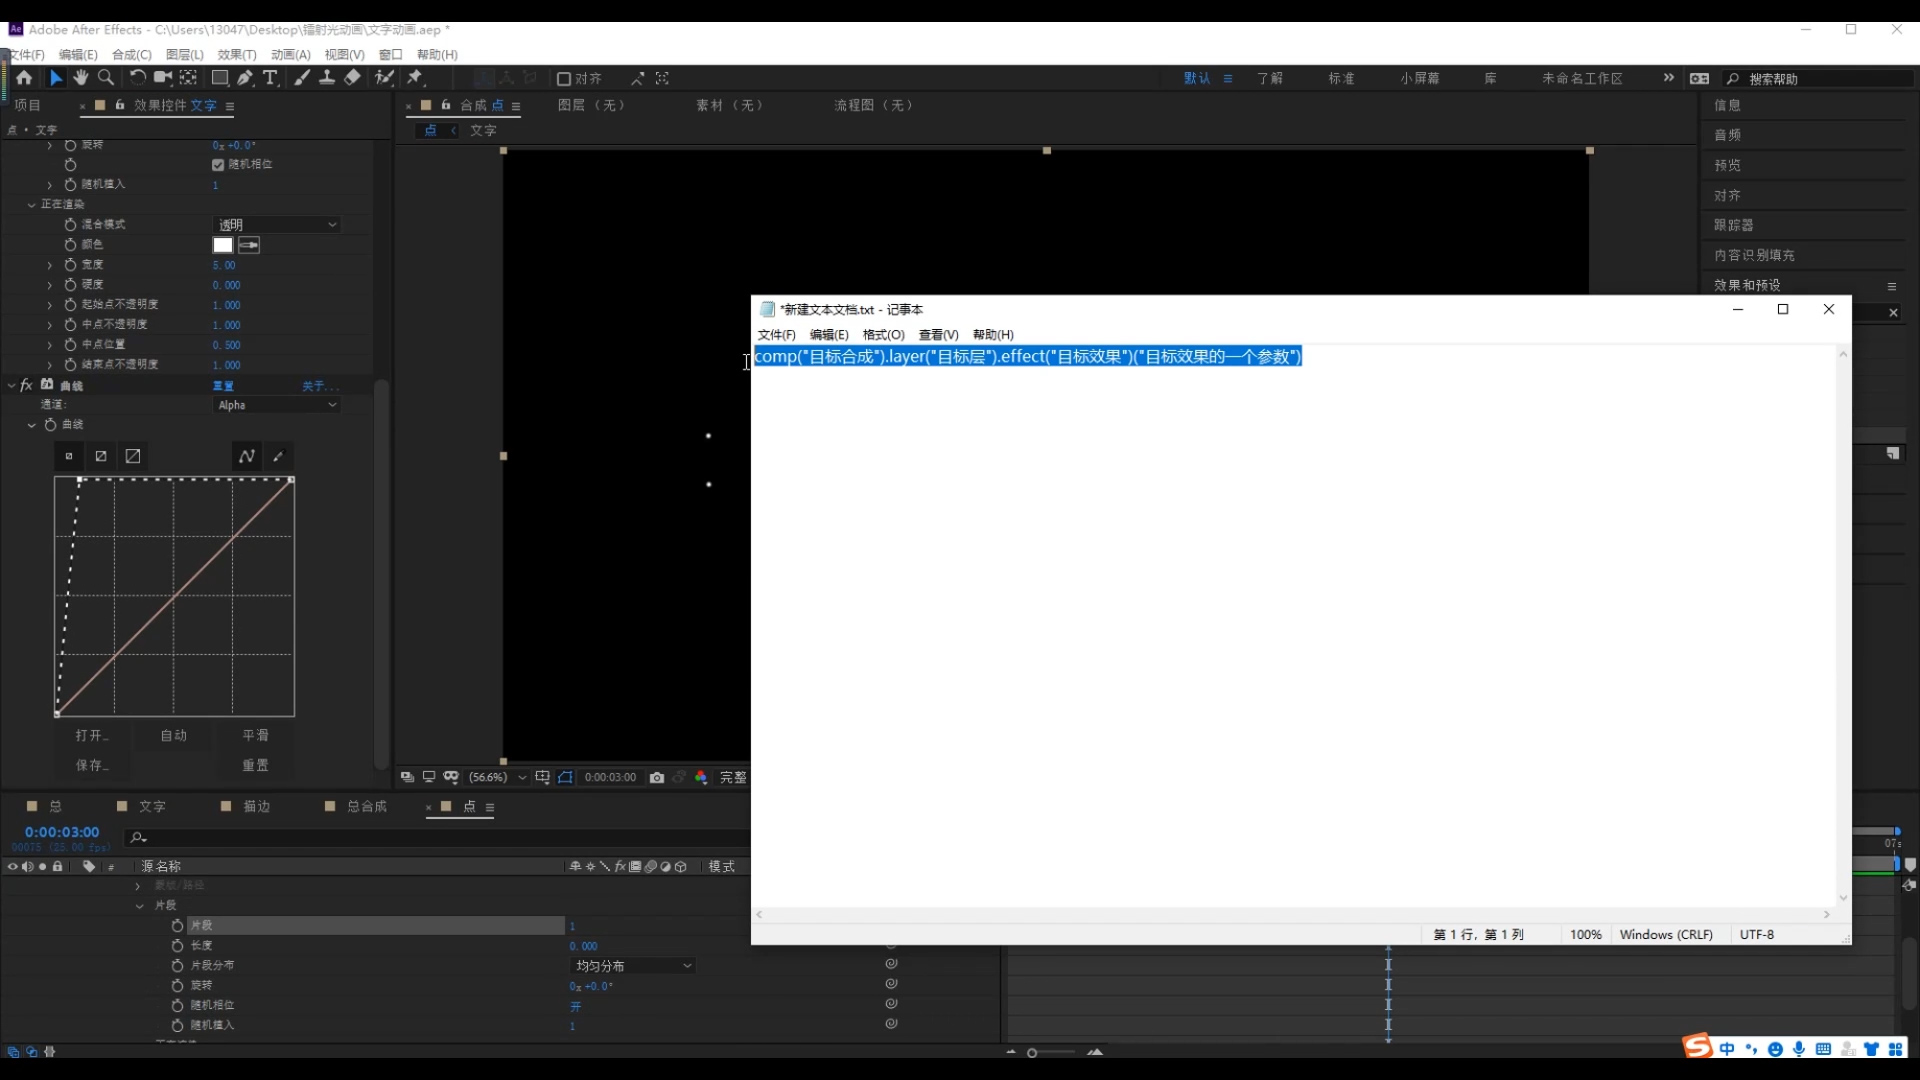This screenshot has height=1080, width=1920.
Task: Select the Puppet Pin tool
Action: coord(415,78)
